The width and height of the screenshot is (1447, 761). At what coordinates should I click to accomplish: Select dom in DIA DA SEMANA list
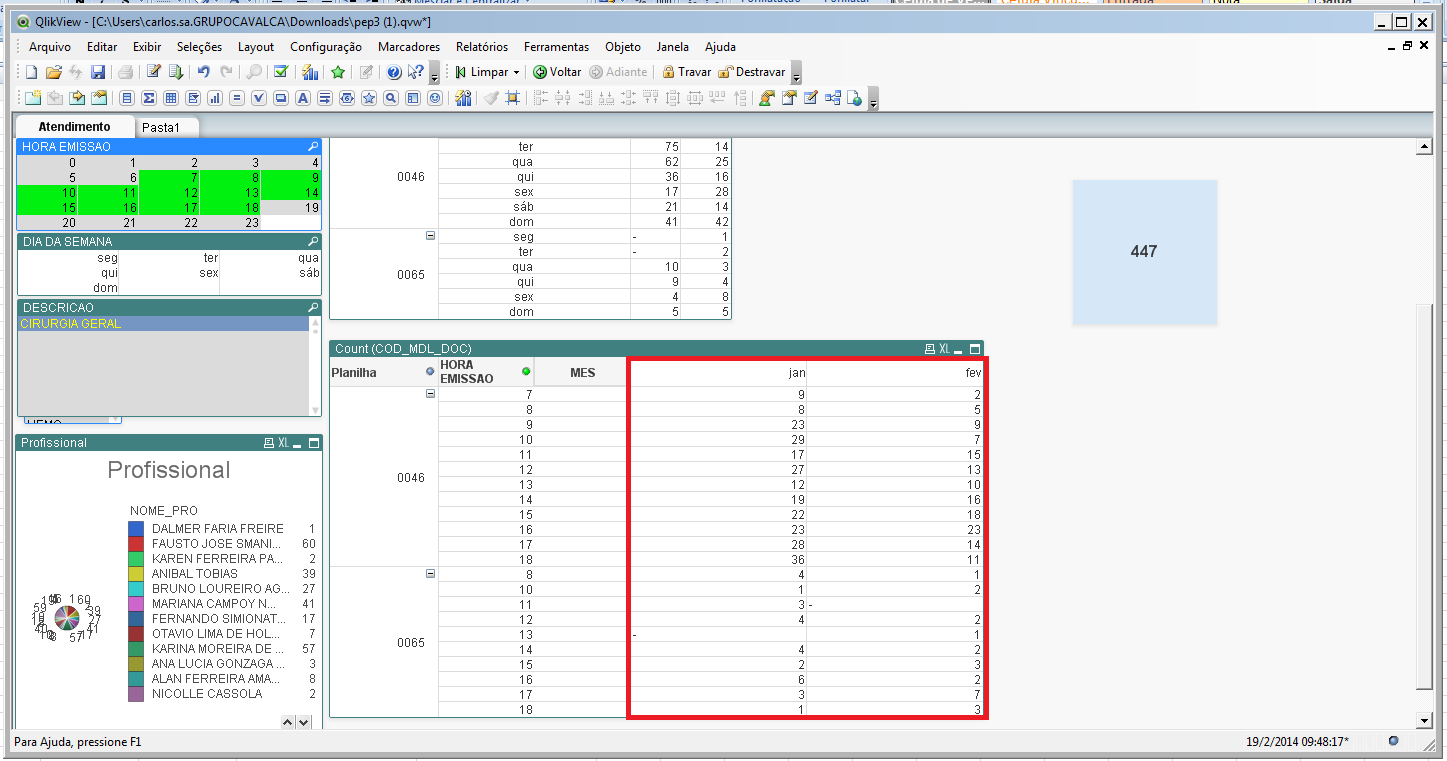(68, 287)
